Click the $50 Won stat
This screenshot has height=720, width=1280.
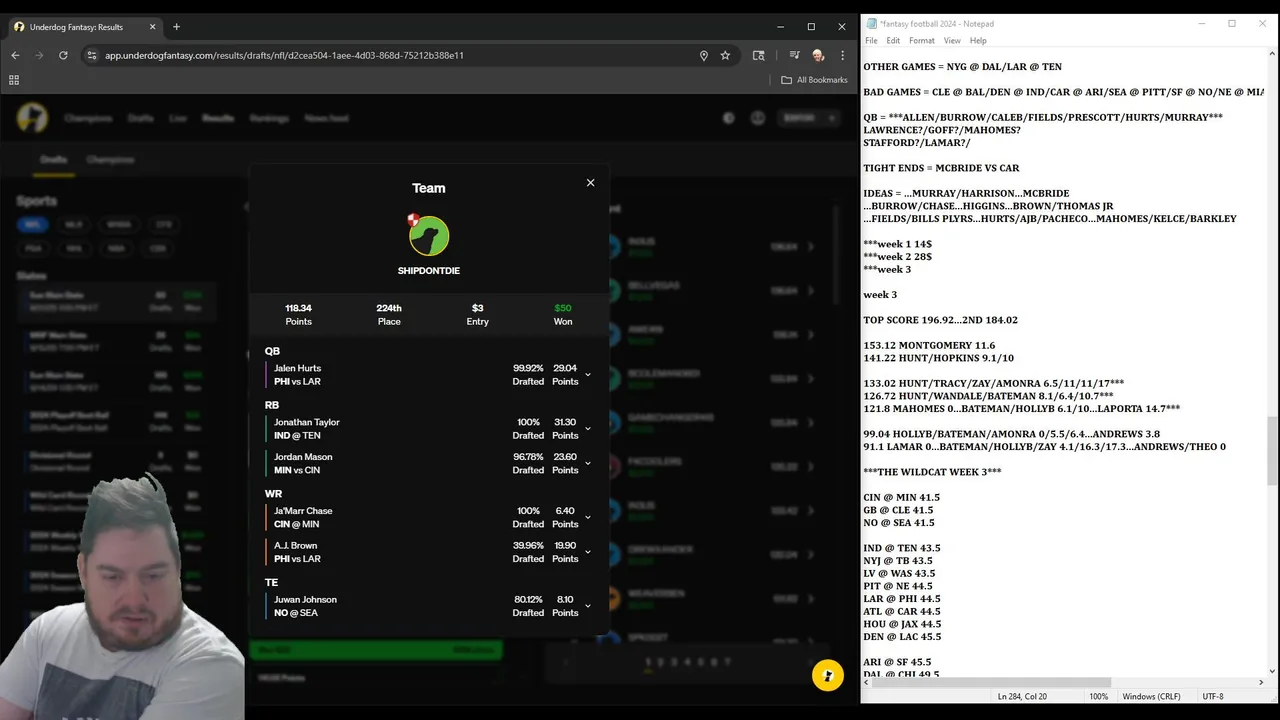pyautogui.click(x=563, y=315)
